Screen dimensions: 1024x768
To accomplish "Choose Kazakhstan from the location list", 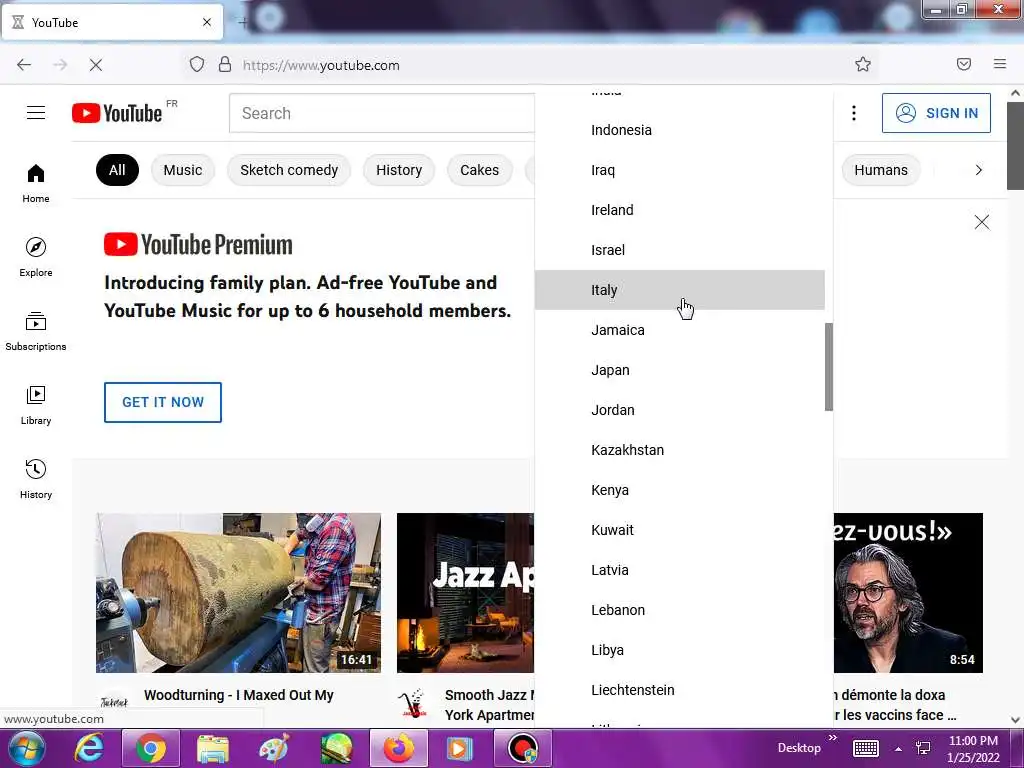I will [x=679, y=450].
